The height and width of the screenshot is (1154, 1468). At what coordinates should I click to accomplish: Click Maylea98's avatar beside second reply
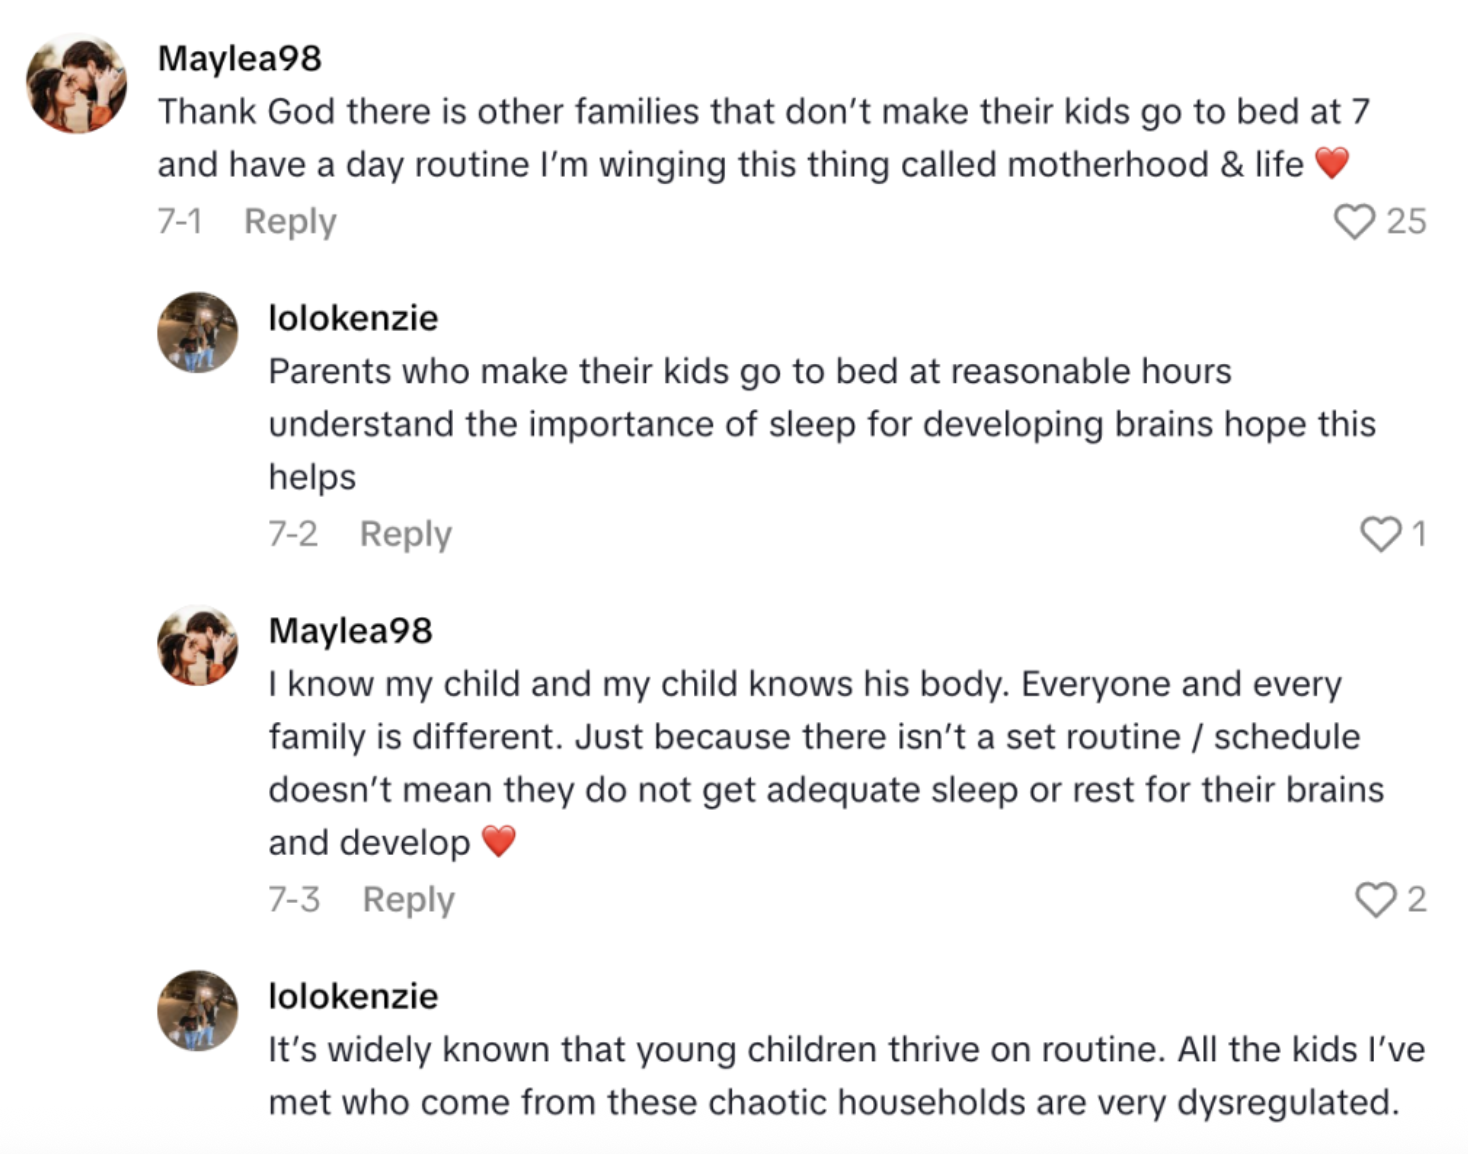tap(199, 643)
